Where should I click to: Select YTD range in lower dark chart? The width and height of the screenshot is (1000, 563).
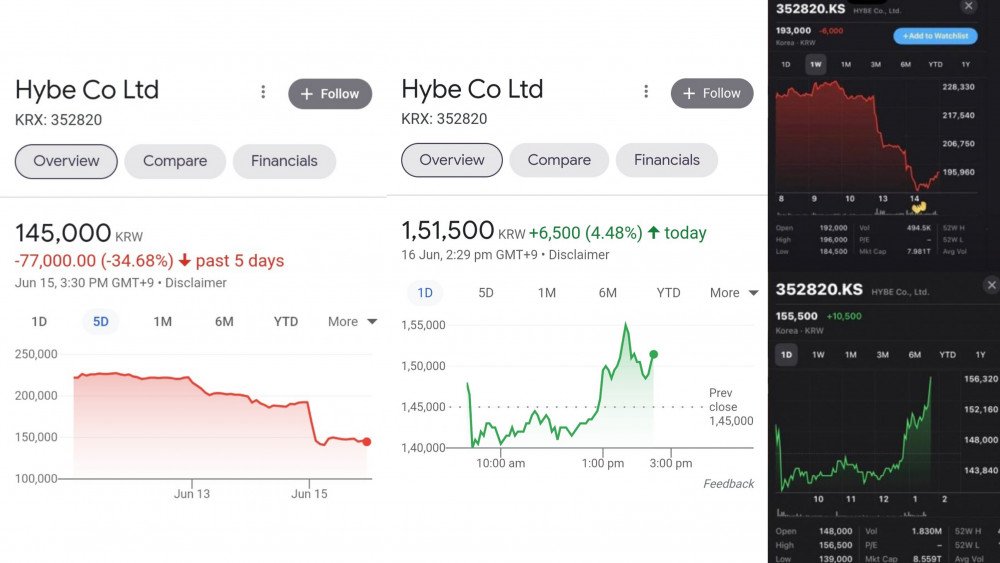tap(947, 355)
